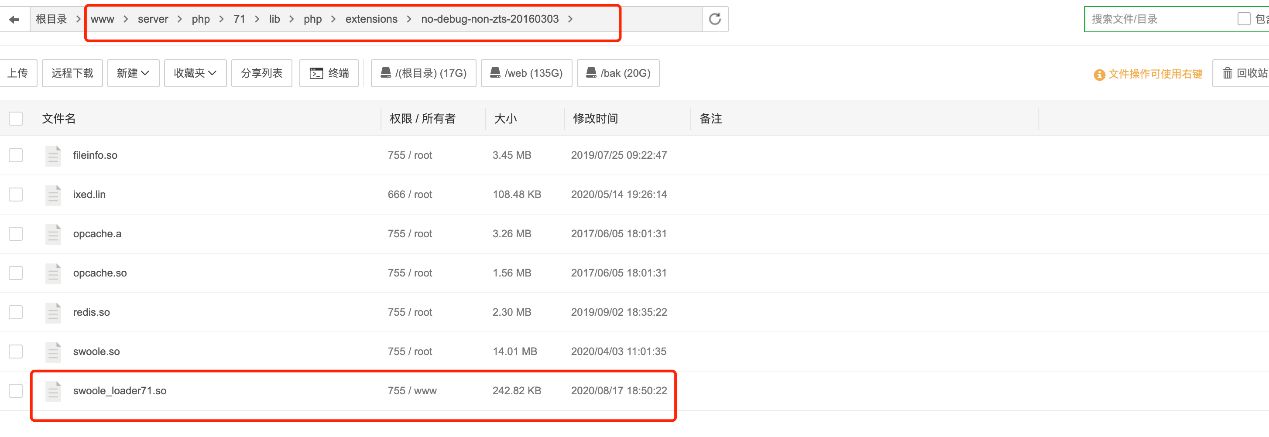Select the opcache.a row checkbox
This screenshot has height=437, width=1269.
pos(16,234)
